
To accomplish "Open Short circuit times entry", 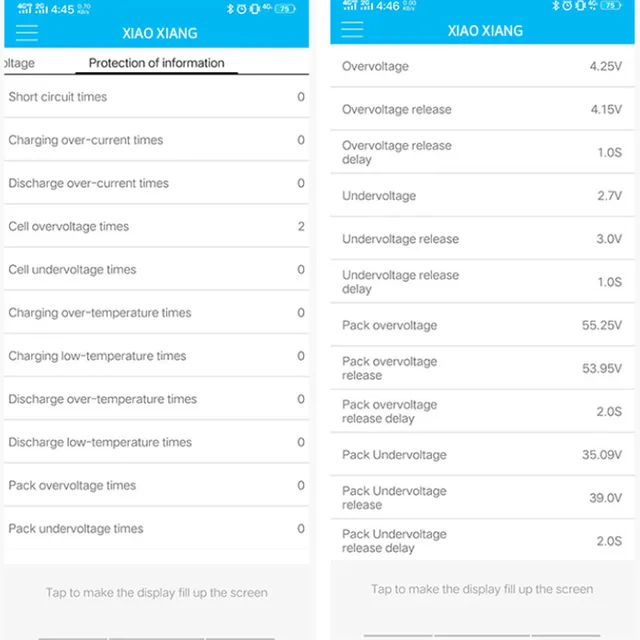I will [x=156, y=97].
